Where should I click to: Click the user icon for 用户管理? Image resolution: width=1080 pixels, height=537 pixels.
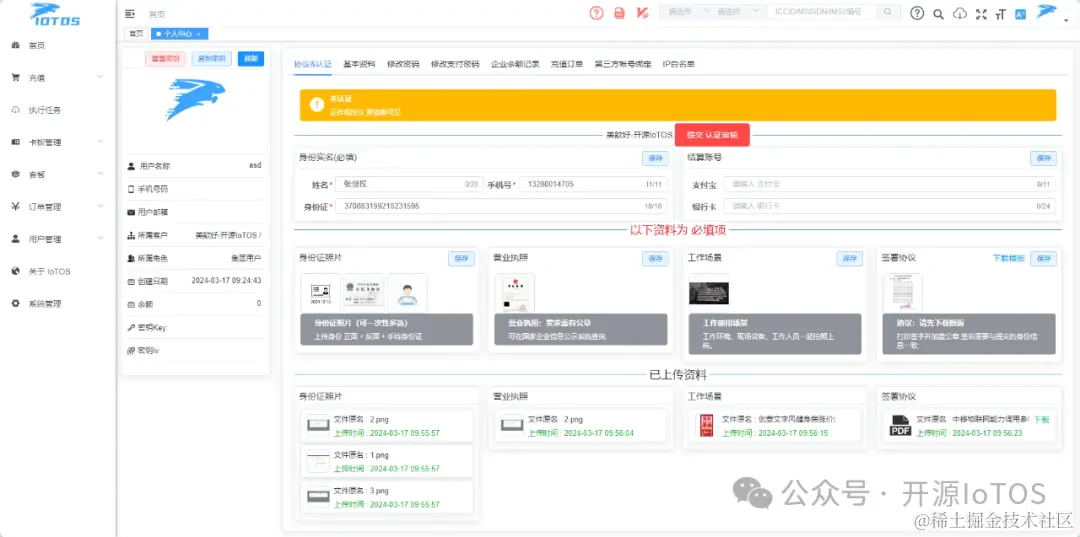coord(15,239)
